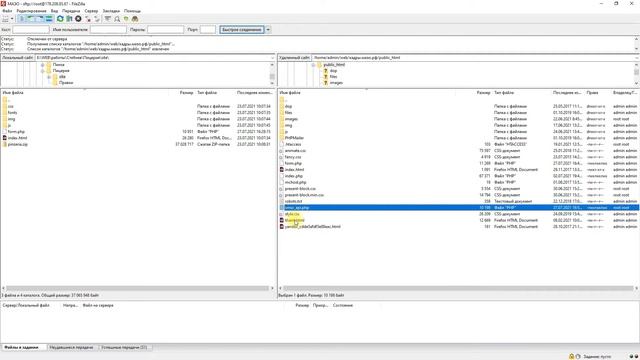Image resolution: width=640 pixels, height=360 pixels.
Task: Disconnect from the current server
Action: (88, 19)
